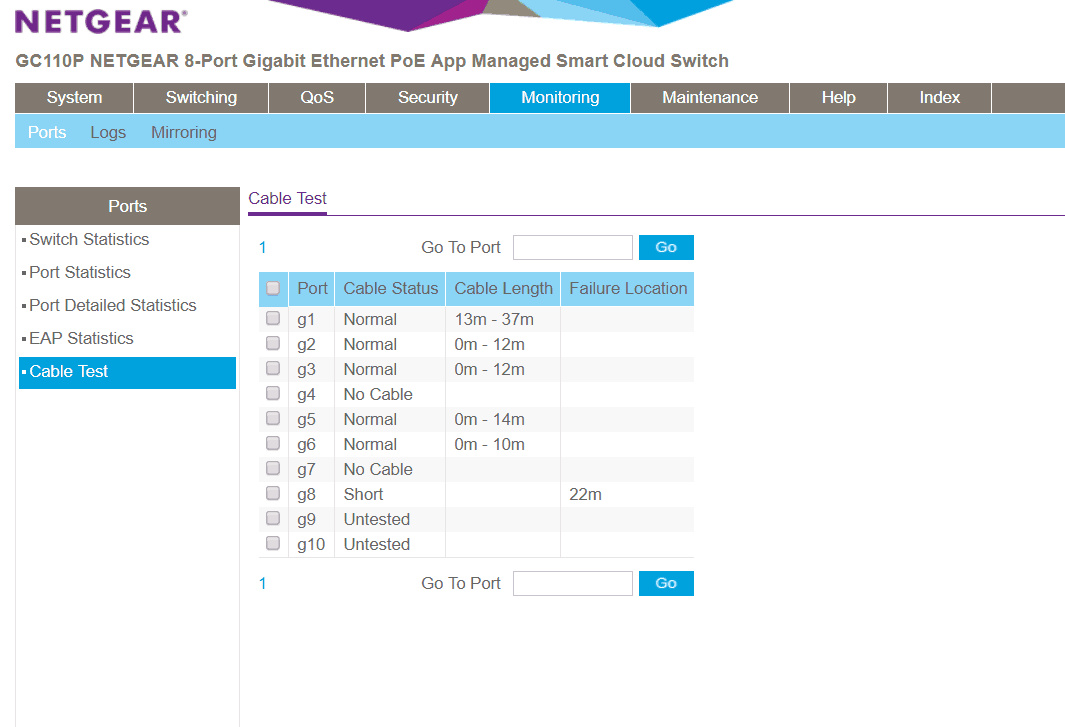Select the Mirroring submenu

point(183,132)
